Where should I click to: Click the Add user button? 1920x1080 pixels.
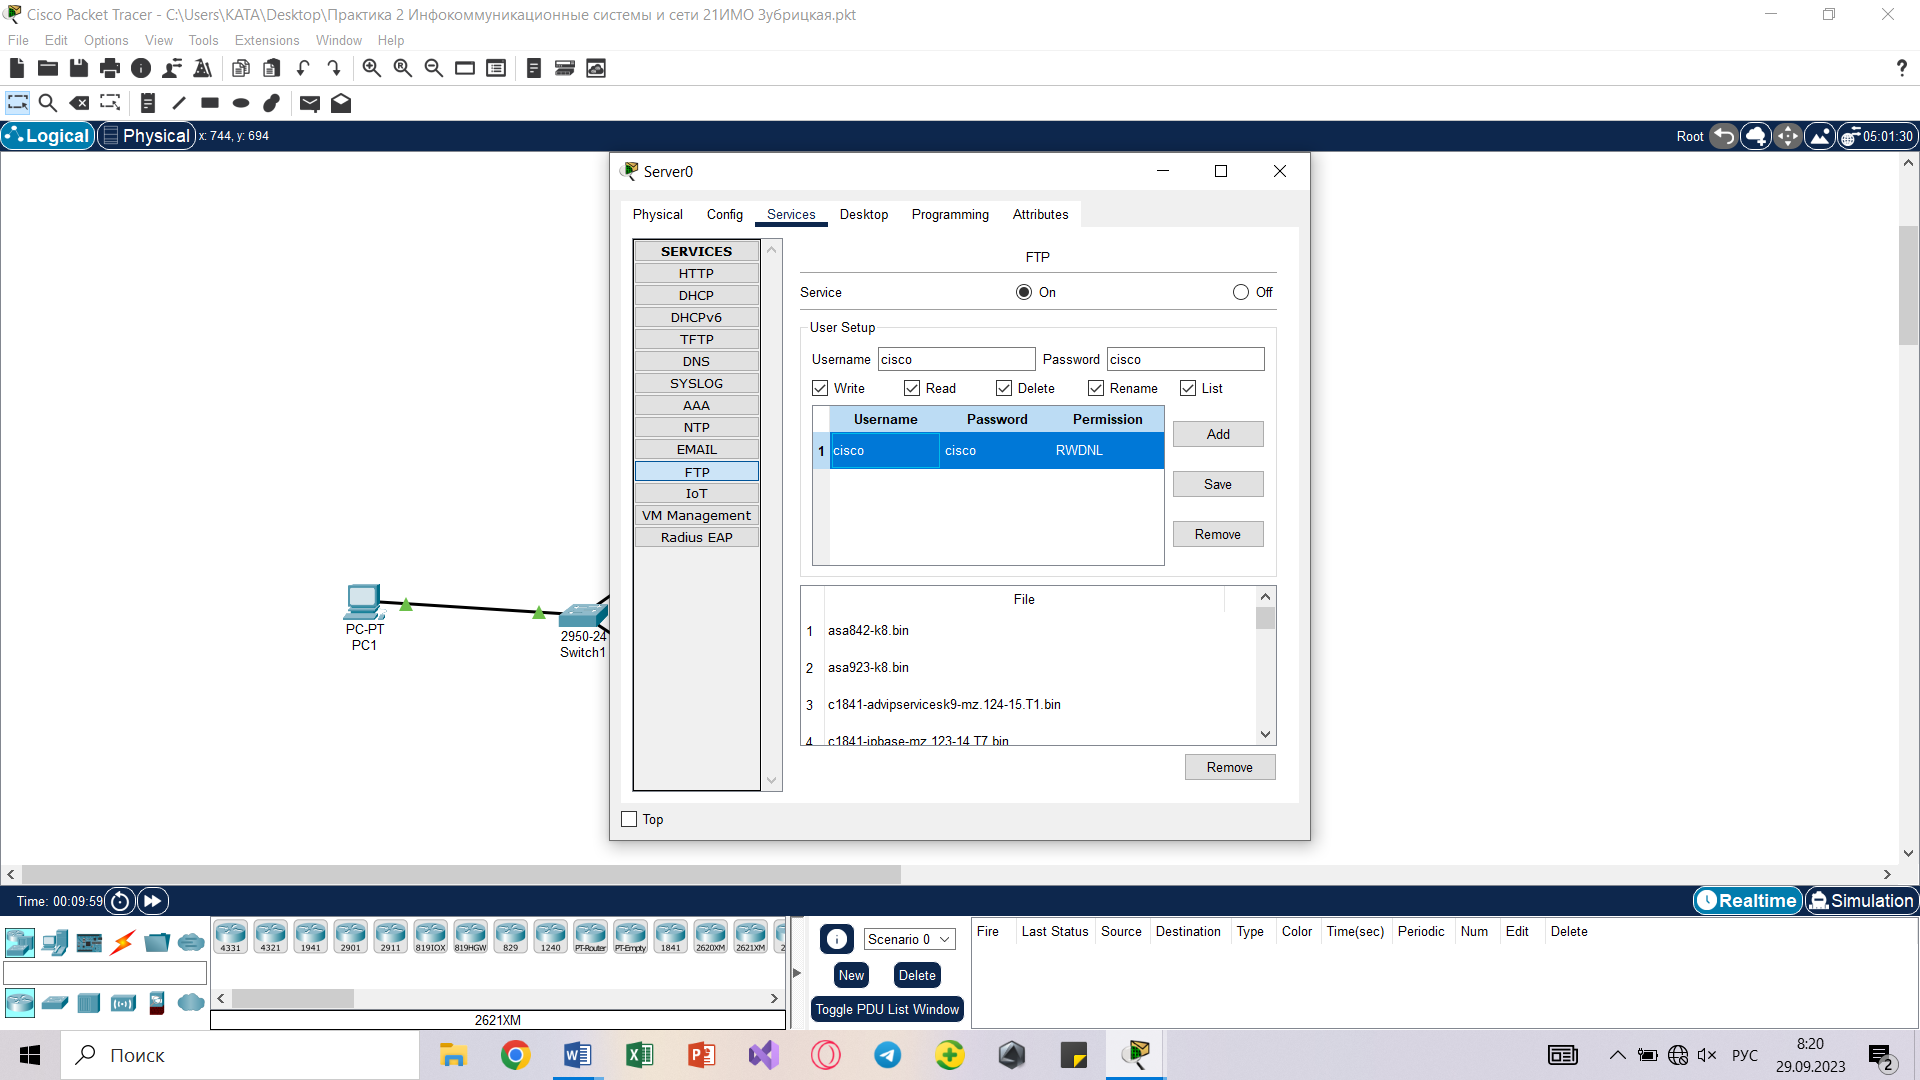tap(1218, 434)
